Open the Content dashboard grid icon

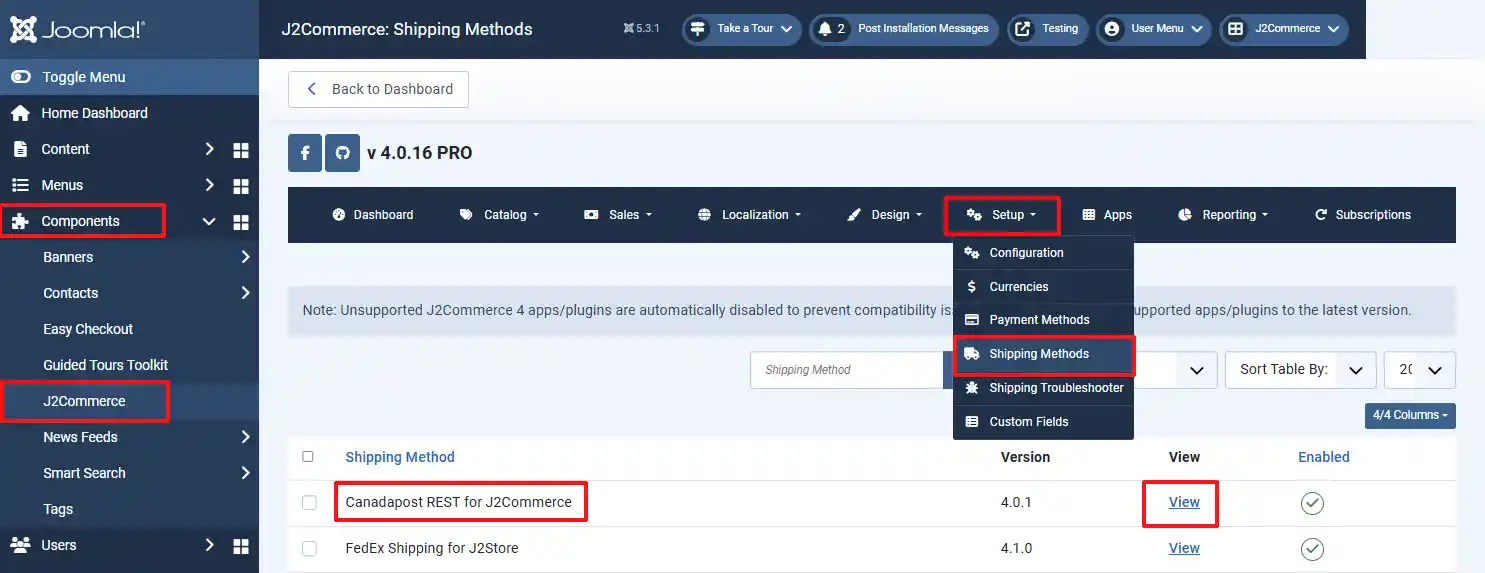(x=240, y=150)
